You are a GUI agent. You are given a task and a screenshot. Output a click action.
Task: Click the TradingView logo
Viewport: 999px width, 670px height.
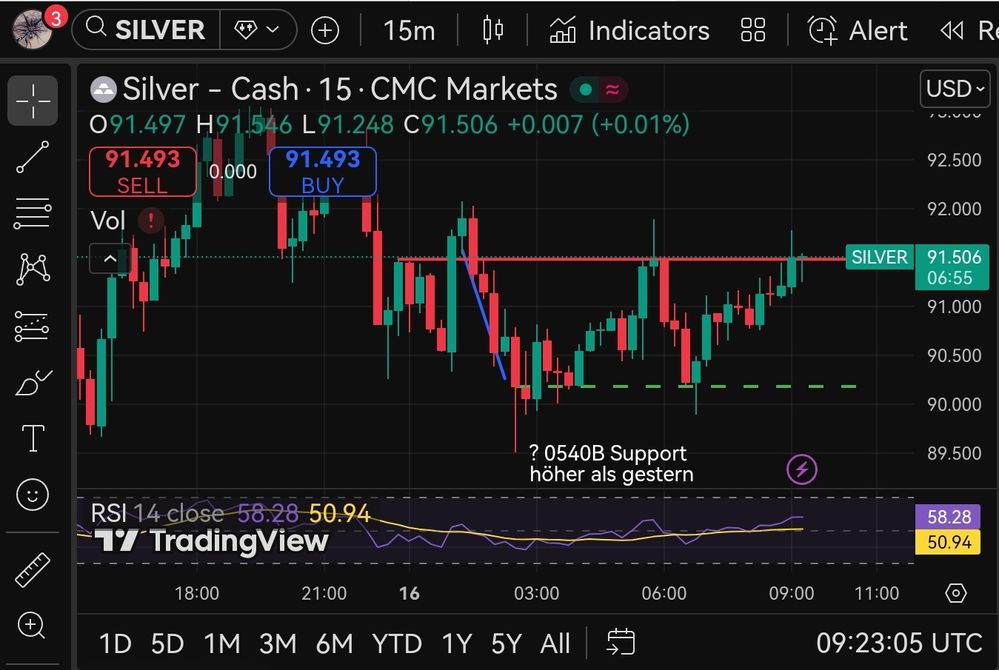pyautogui.click(x=211, y=541)
